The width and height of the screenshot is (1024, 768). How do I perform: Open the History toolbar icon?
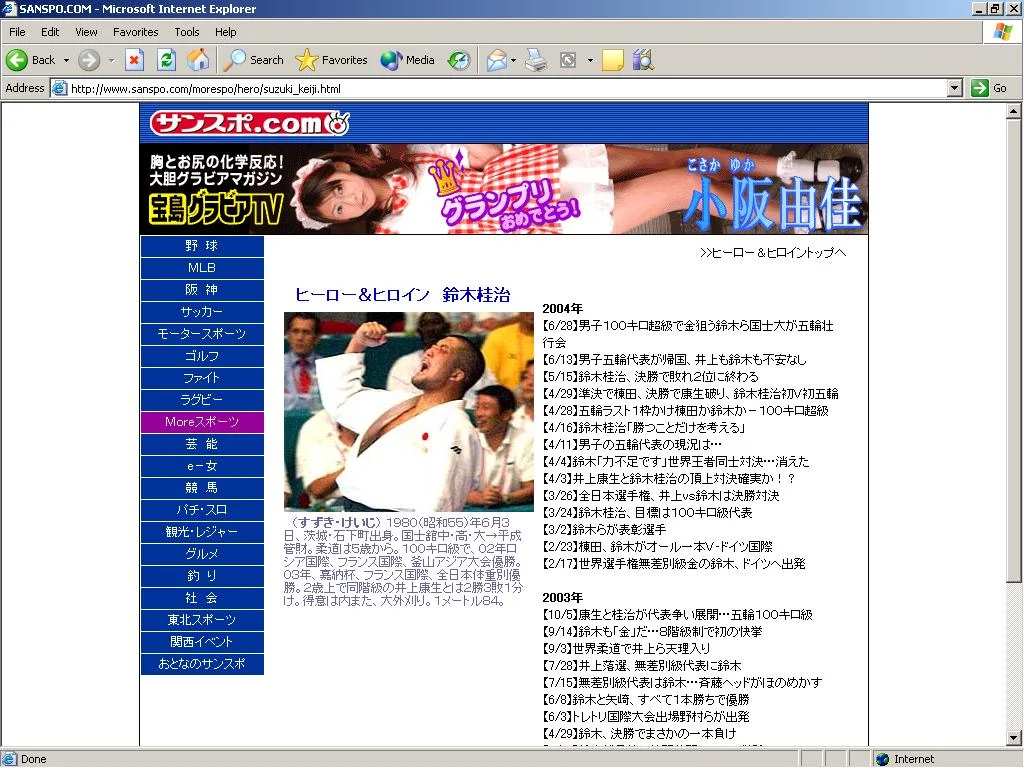point(459,60)
